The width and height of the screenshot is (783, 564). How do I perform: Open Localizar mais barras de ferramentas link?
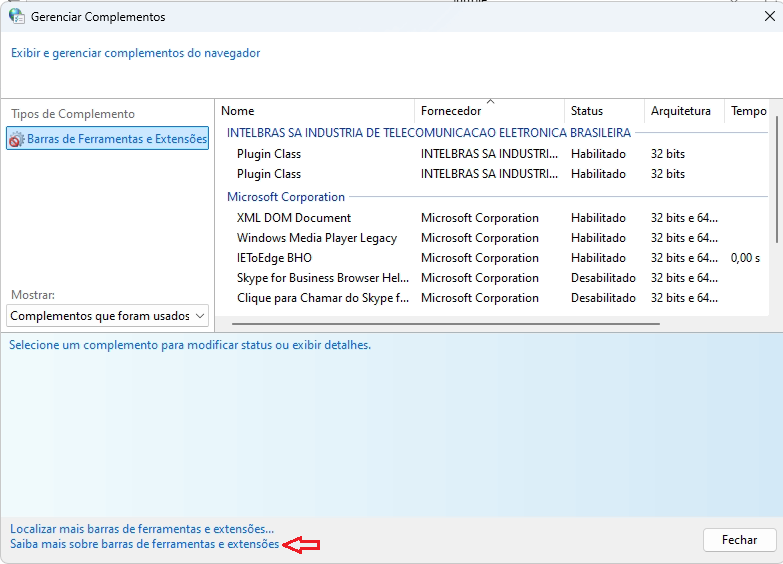coord(142,529)
